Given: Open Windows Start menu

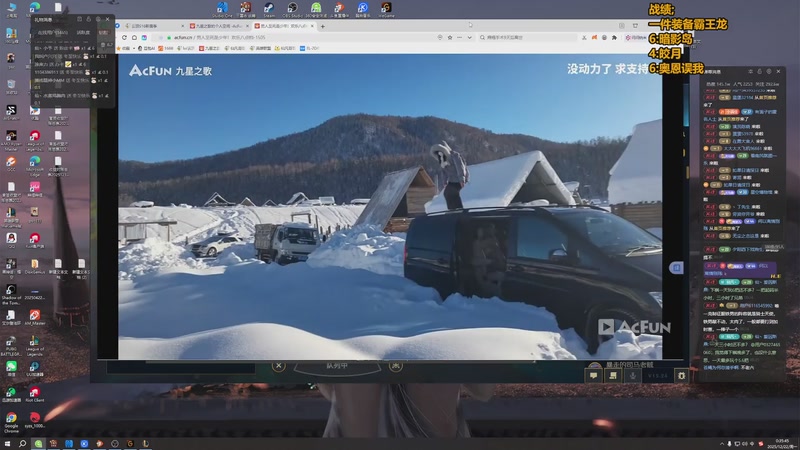Looking at the screenshot, I should pos(7,444).
